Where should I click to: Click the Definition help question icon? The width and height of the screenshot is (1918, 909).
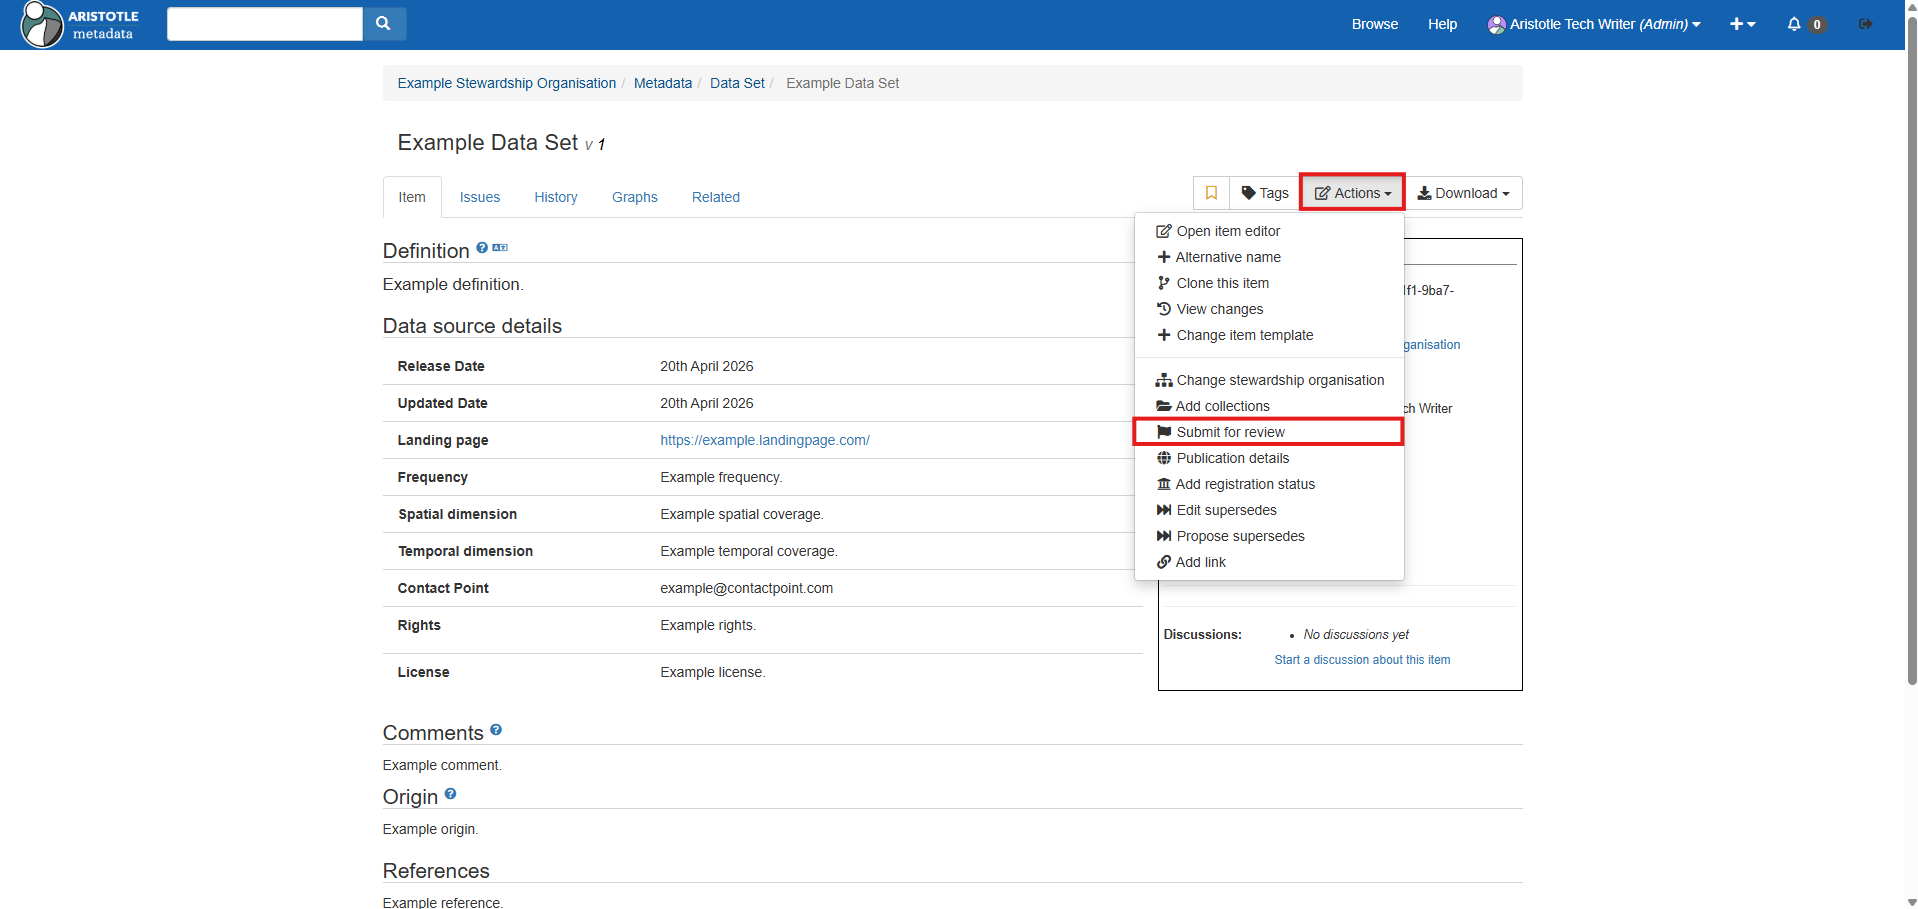pos(482,248)
